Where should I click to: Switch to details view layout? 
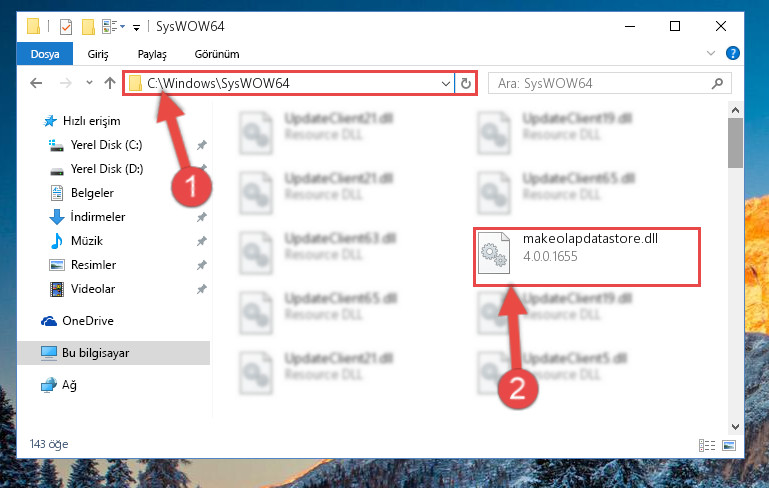(x=707, y=445)
